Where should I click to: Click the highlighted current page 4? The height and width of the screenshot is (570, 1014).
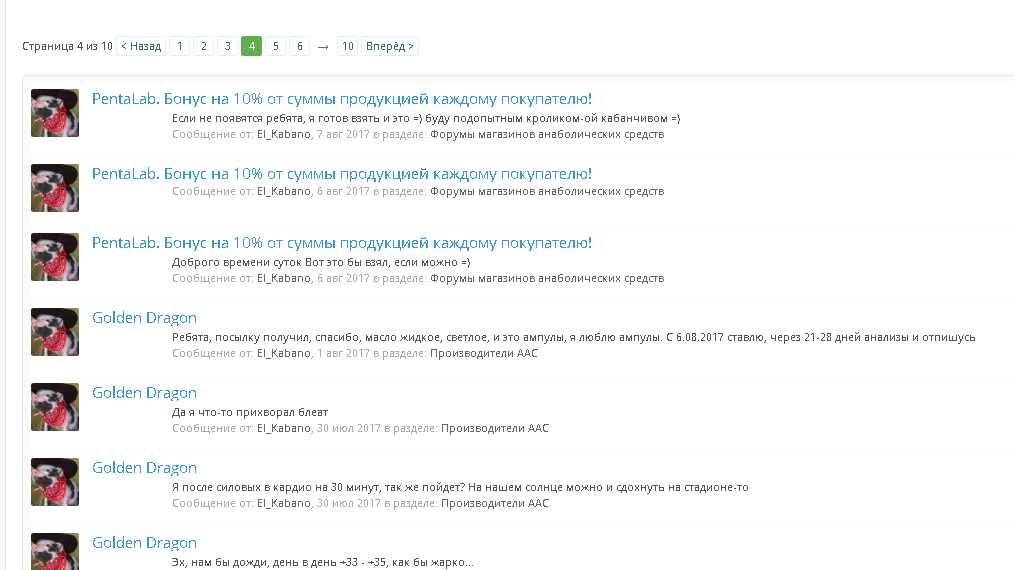tap(251, 46)
